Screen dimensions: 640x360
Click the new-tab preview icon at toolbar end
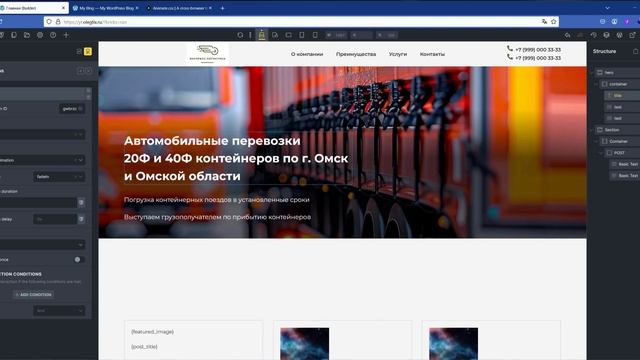click(632, 35)
